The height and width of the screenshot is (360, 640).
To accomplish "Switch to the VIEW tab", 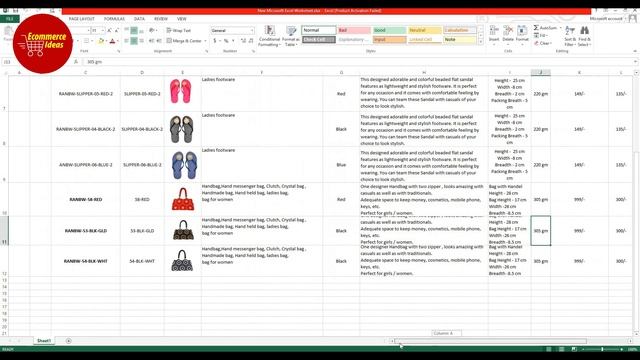I will pyautogui.click(x=182, y=19).
